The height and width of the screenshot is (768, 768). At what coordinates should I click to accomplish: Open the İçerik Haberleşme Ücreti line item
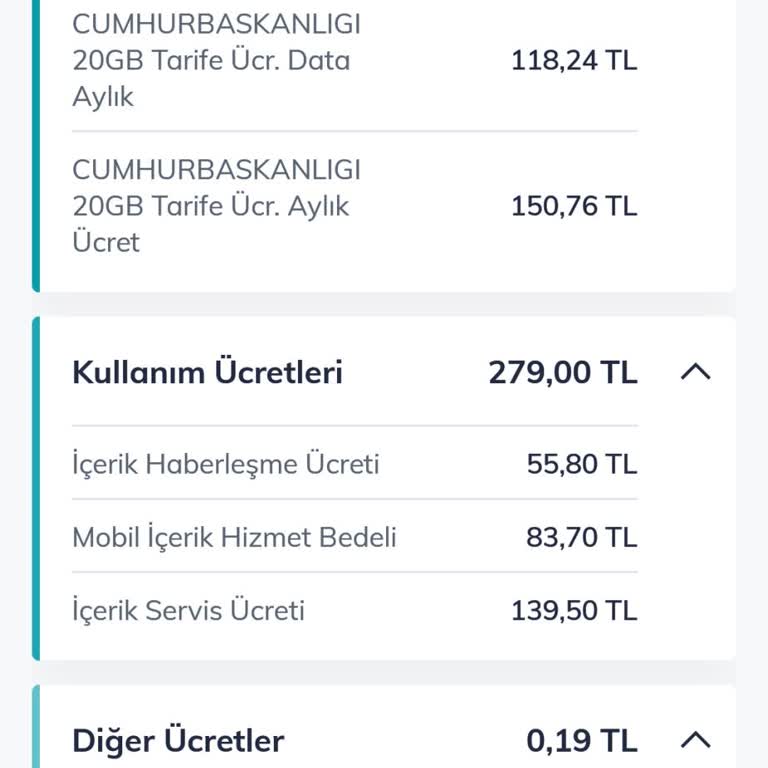(x=226, y=464)
